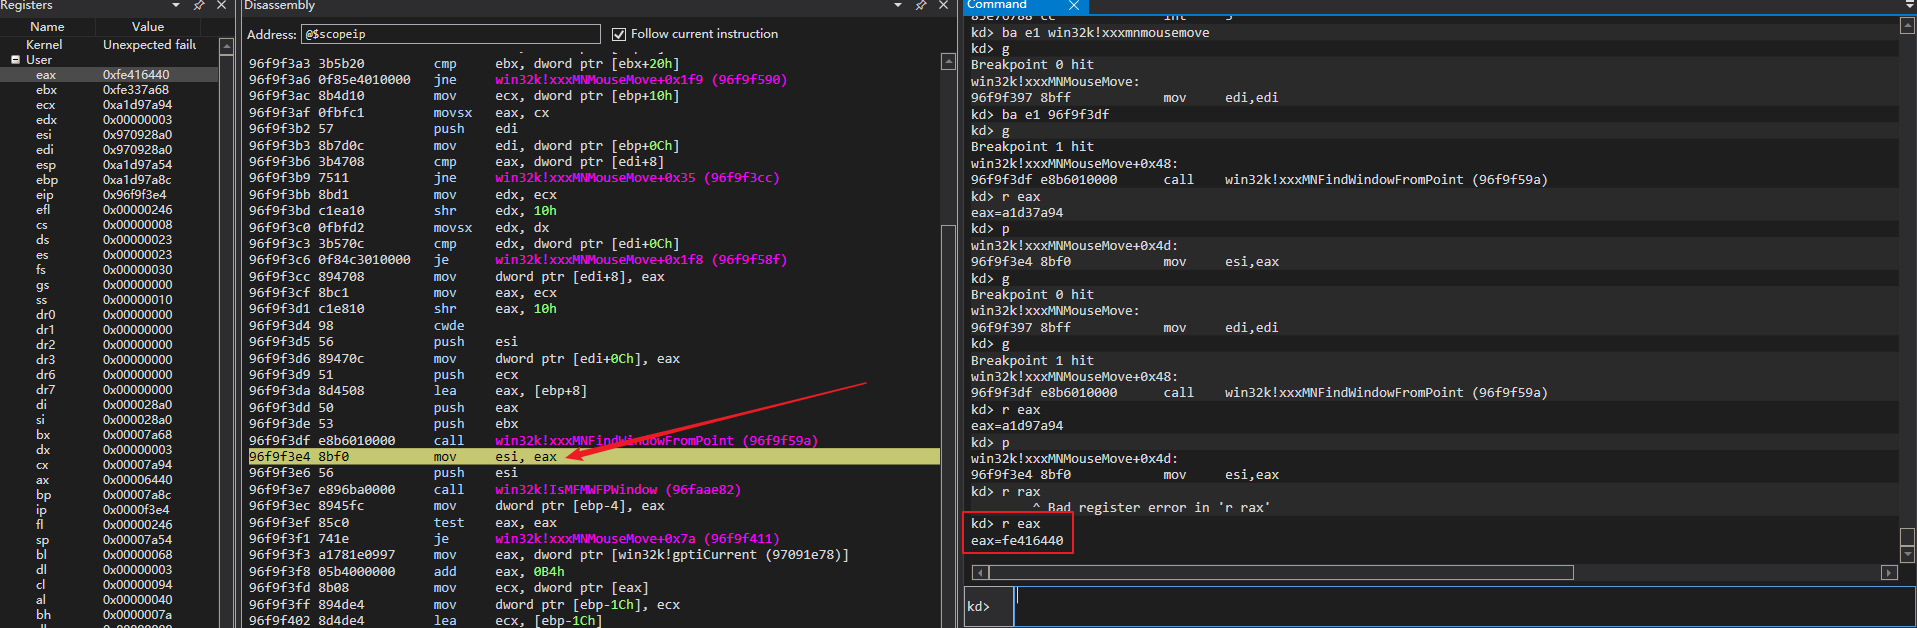Select the efl register value 0x00000246
This screenshot has width=1917, height=628.
point(137,210)
